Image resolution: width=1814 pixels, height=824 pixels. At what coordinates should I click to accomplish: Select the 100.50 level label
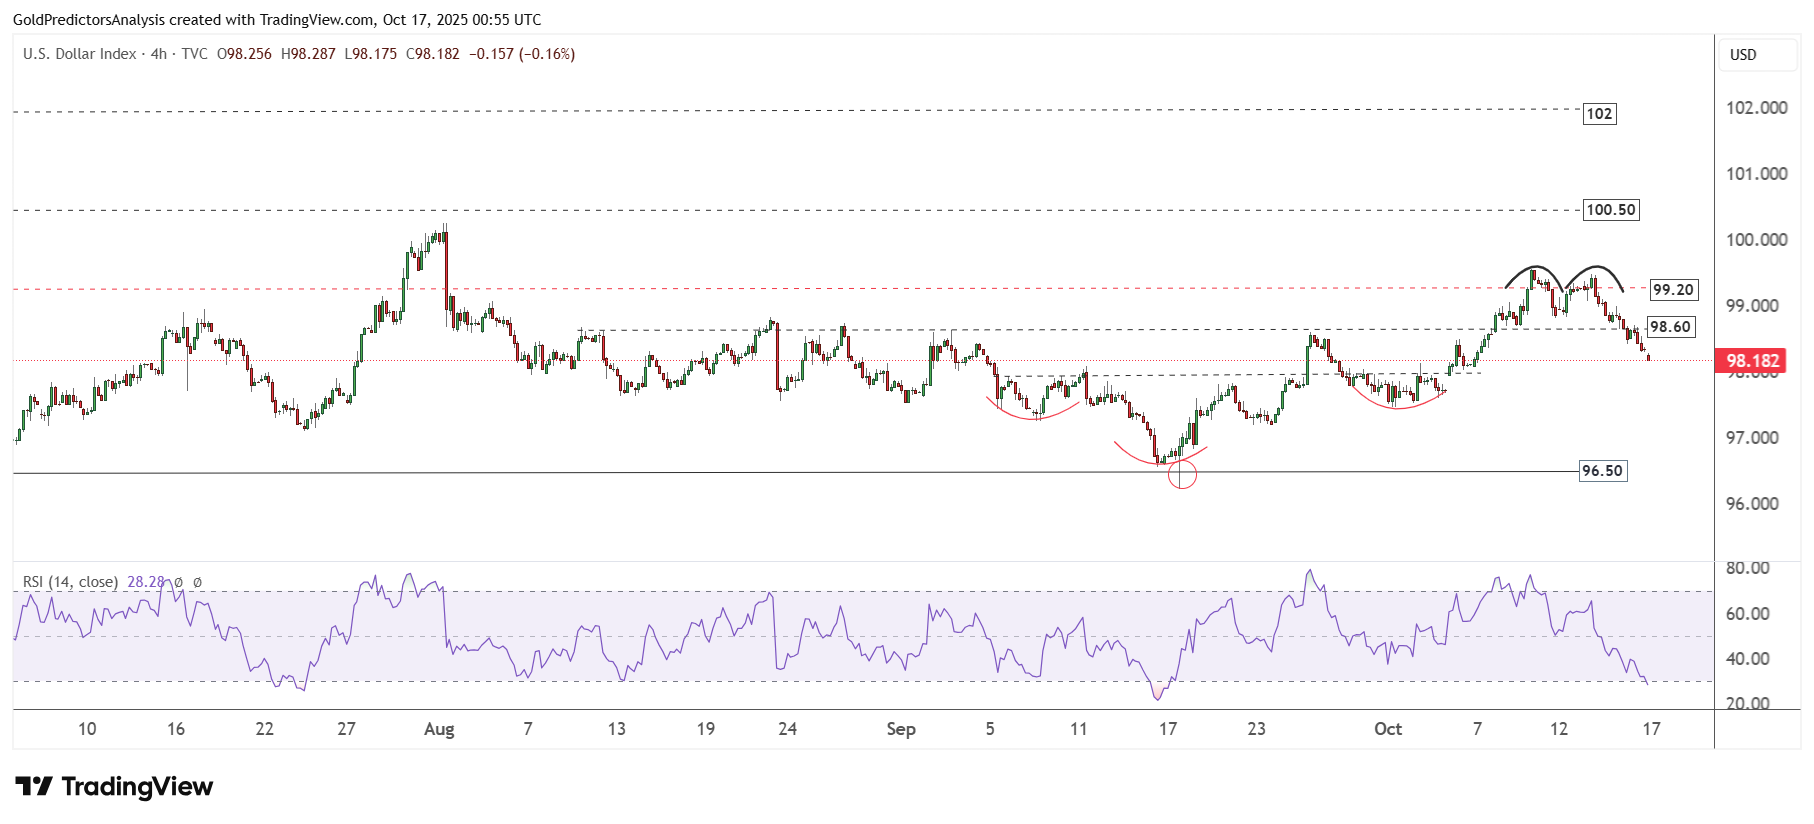1611,210
